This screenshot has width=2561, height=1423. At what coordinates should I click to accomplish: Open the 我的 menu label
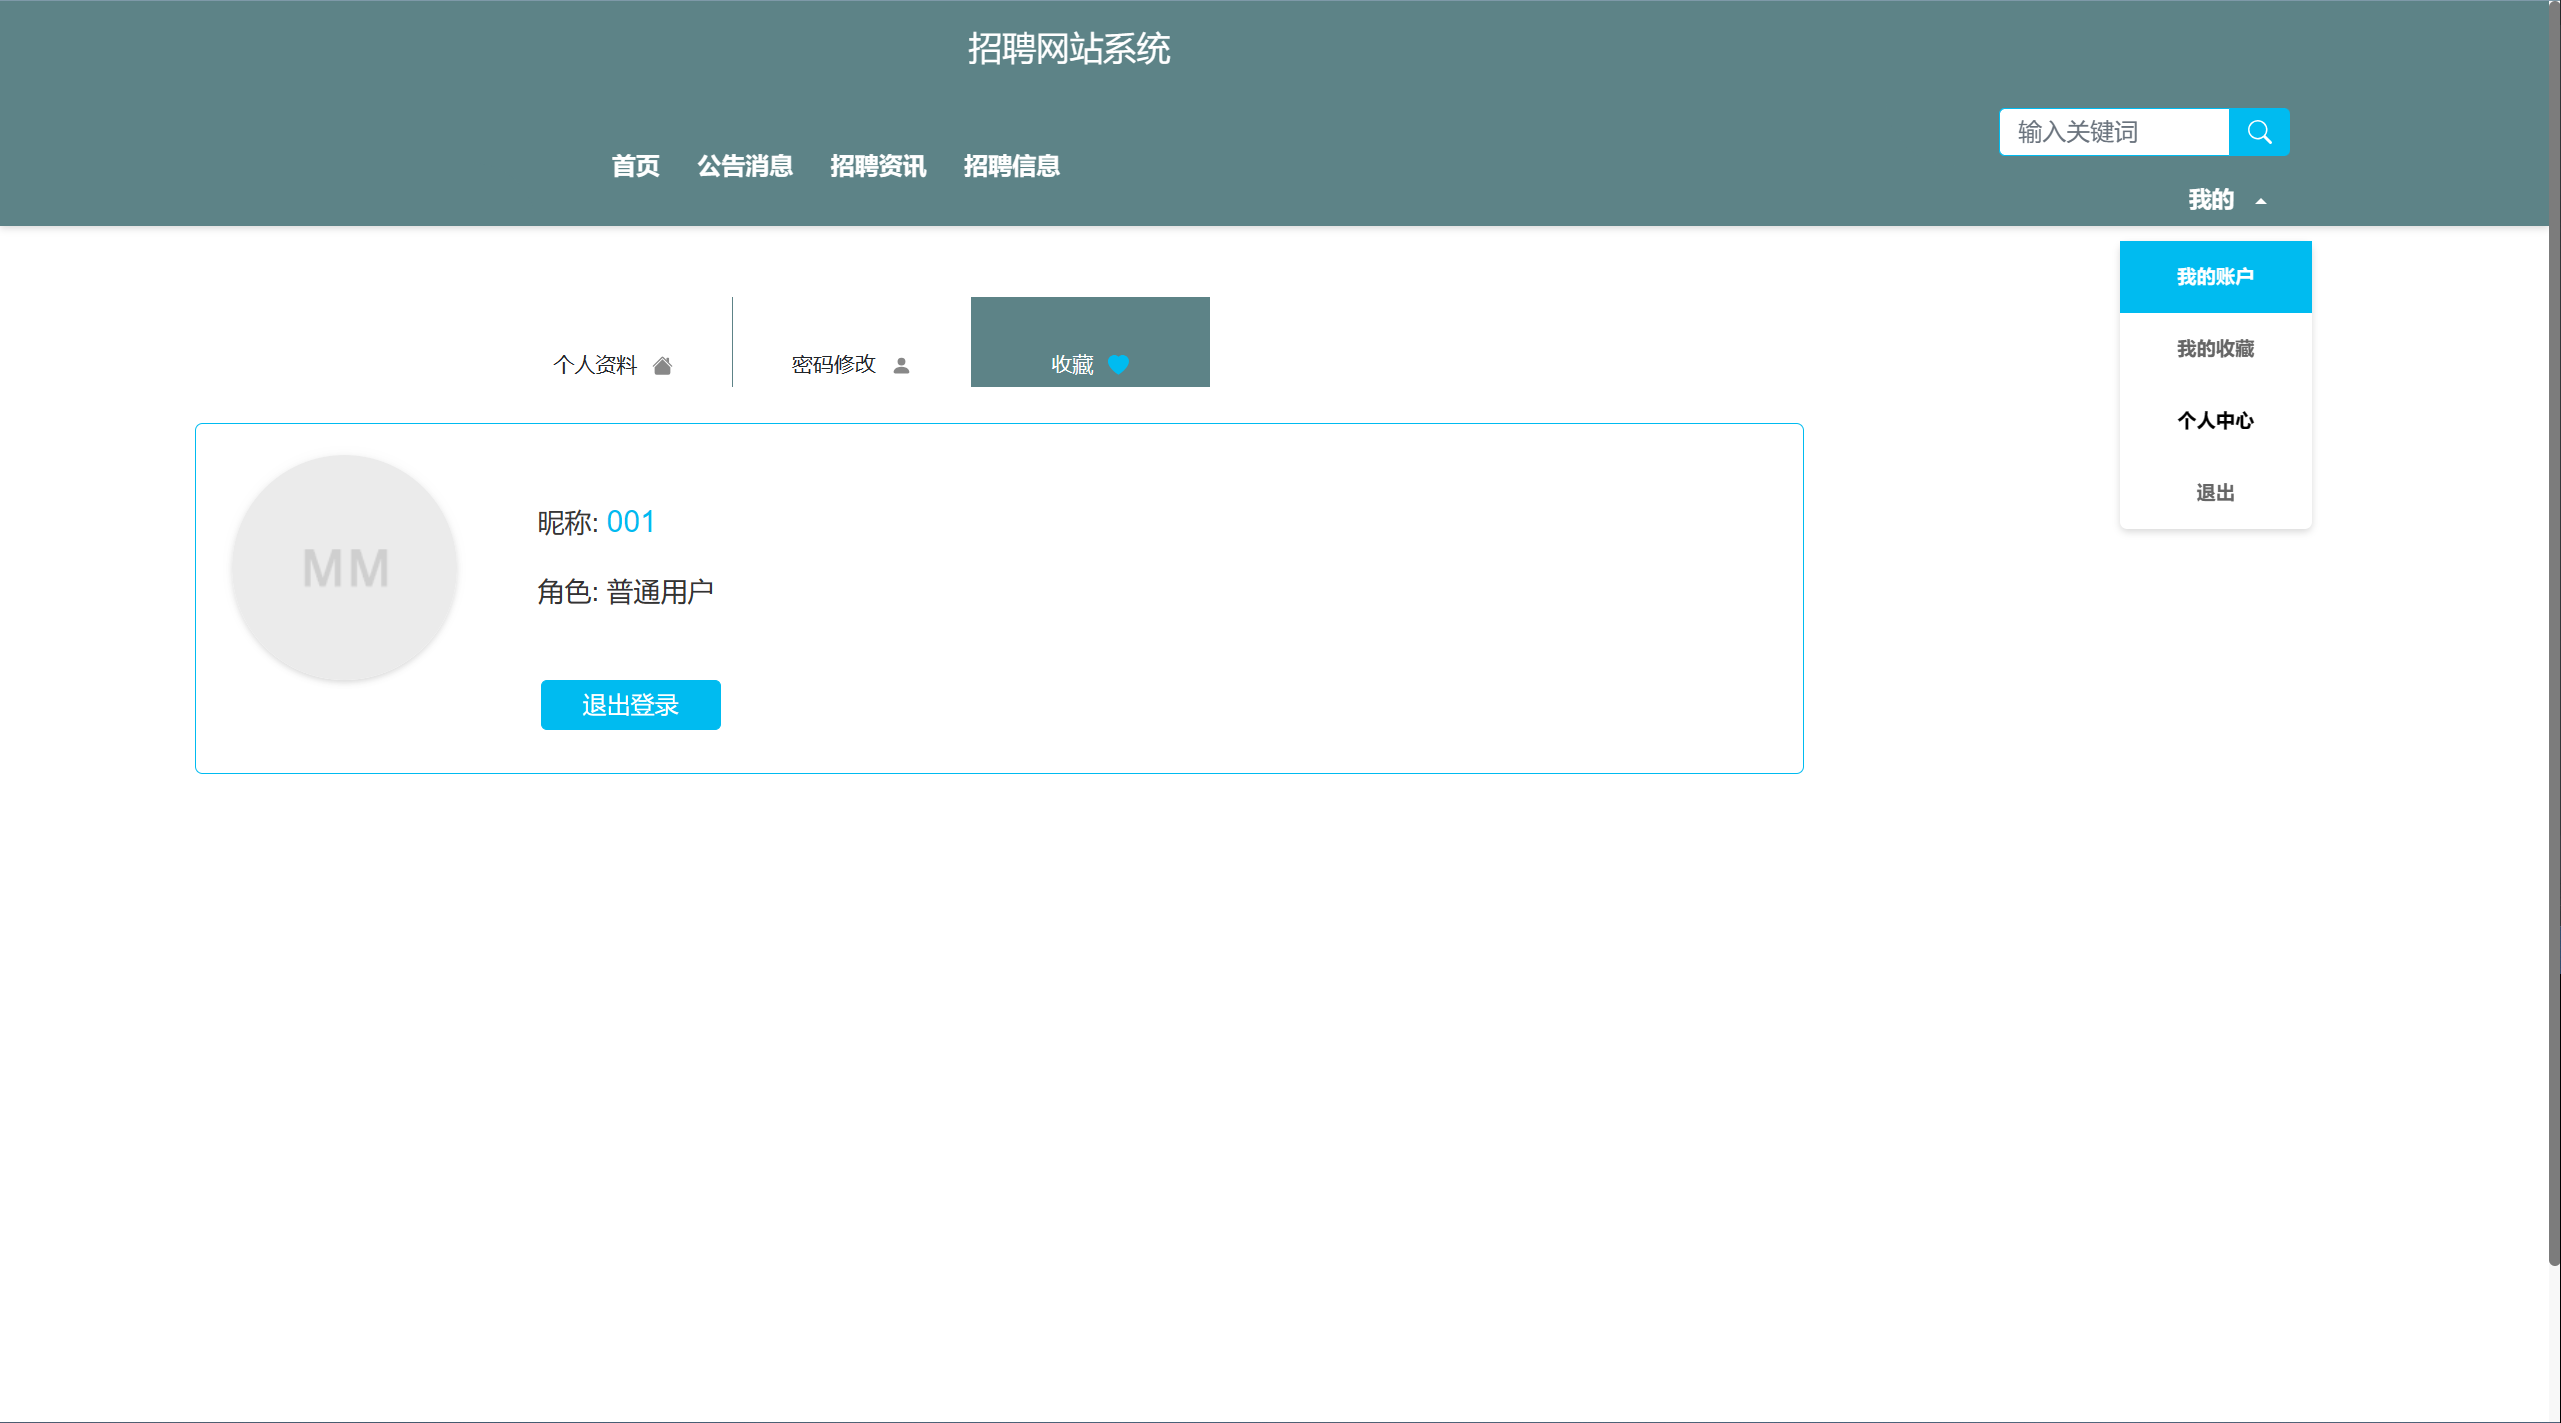[2210, 200]
